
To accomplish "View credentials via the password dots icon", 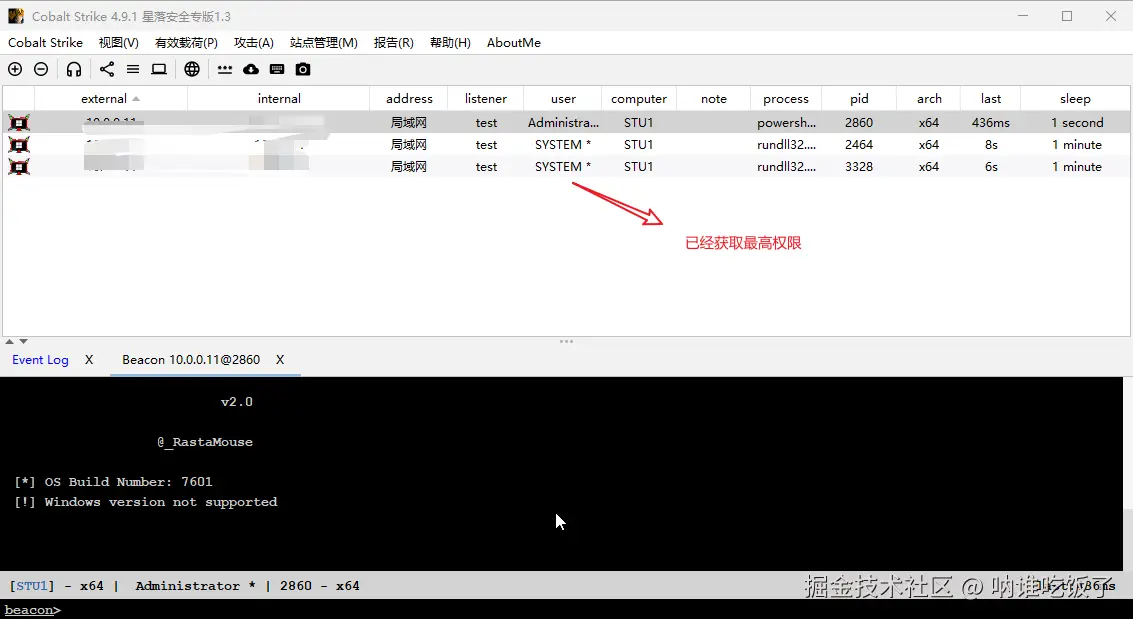I will click(x=225, y=69).
